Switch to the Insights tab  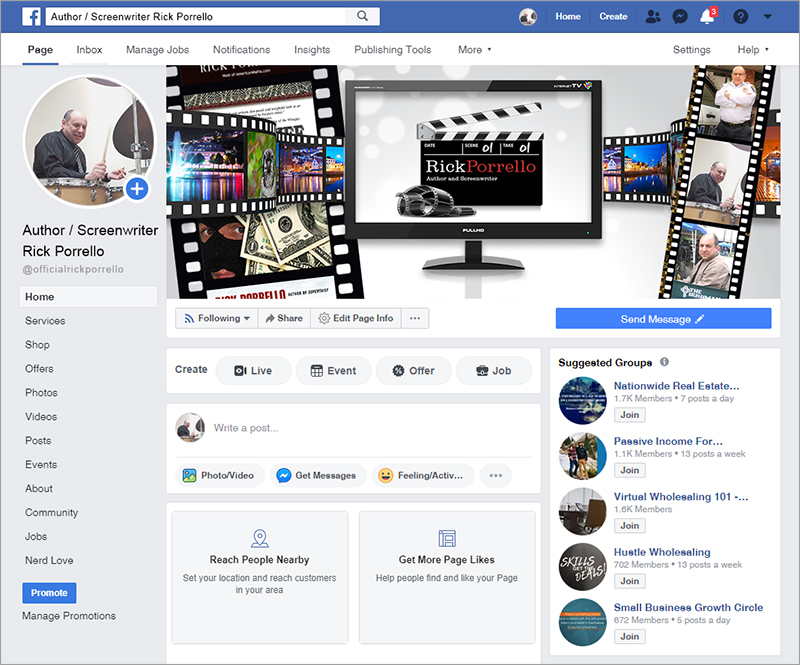pos(312,50)
